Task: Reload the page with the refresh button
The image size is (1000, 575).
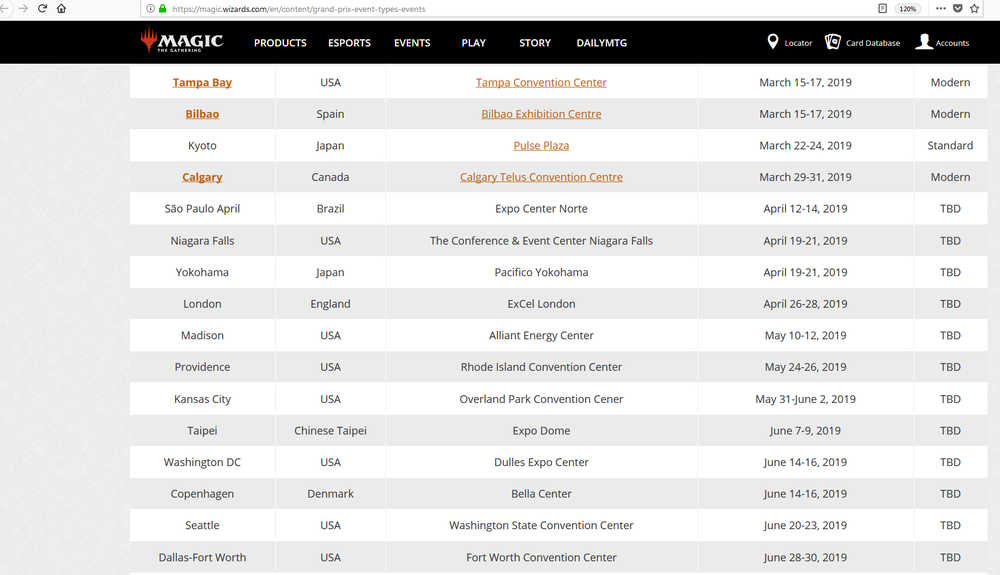Action: (42, 8)
